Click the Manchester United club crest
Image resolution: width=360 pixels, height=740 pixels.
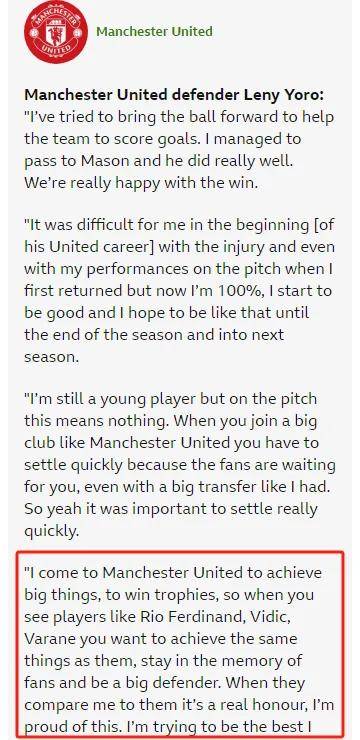click(56, 32)
